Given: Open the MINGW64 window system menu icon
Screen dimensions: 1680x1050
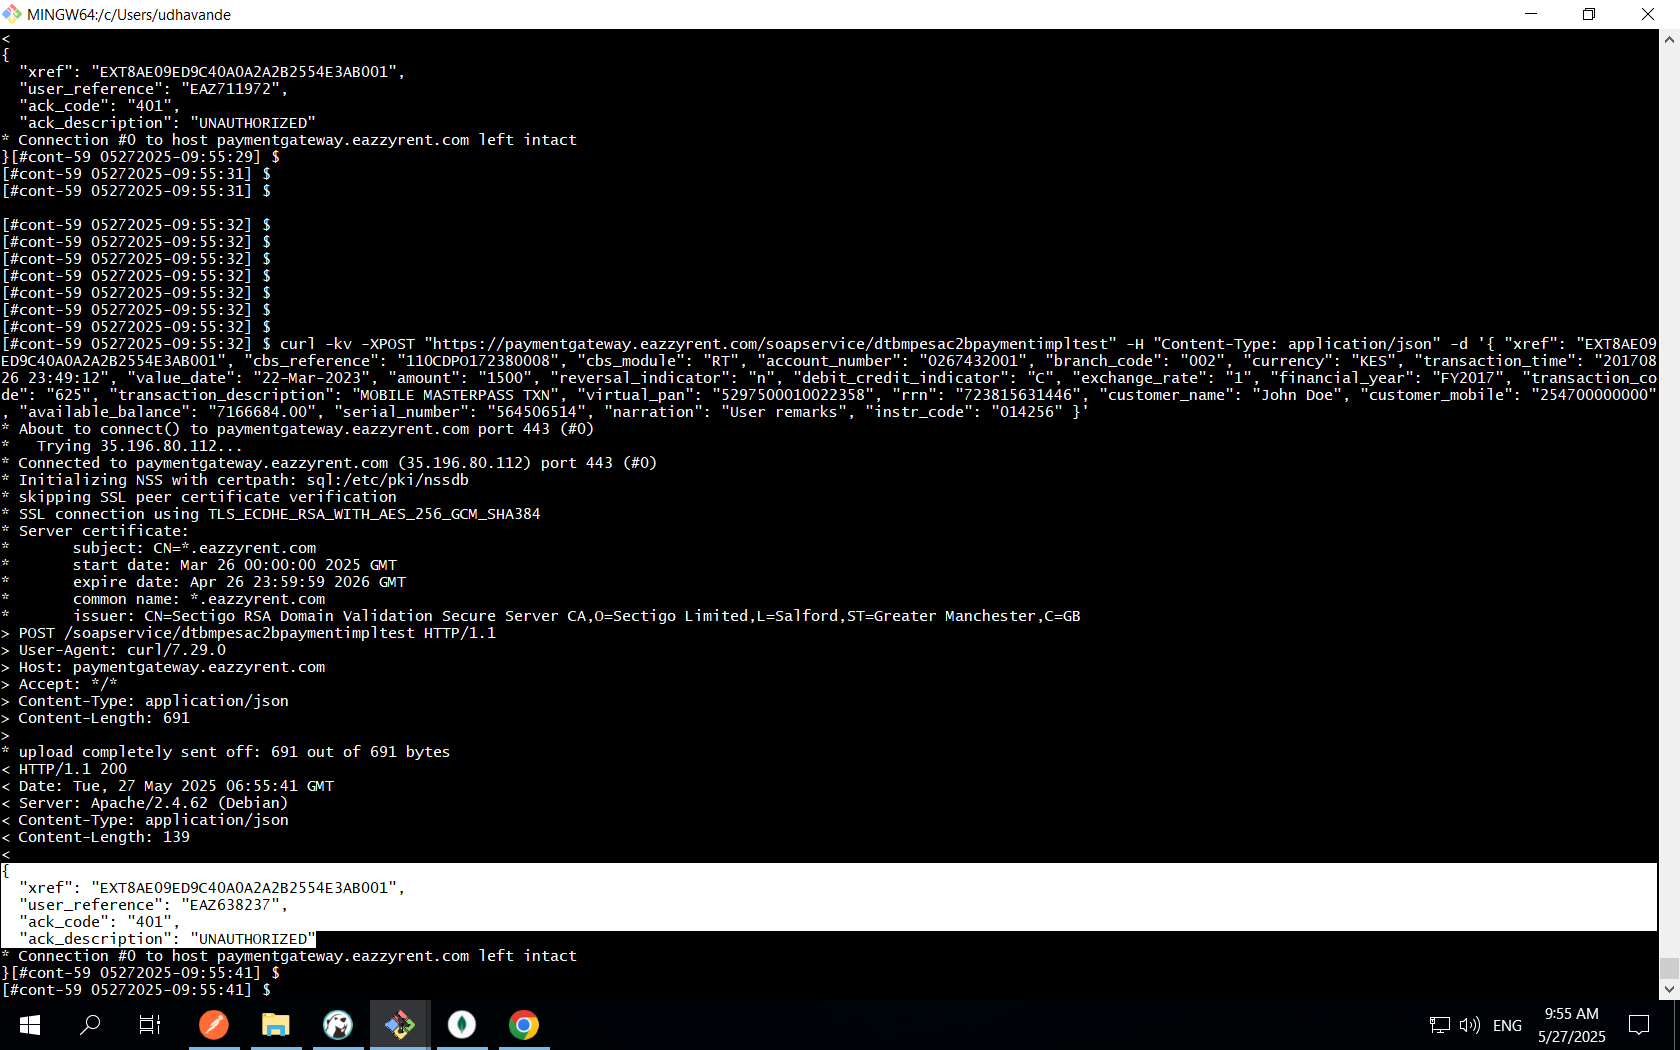Looking at the screenshot, I should [x=12, y=14].
